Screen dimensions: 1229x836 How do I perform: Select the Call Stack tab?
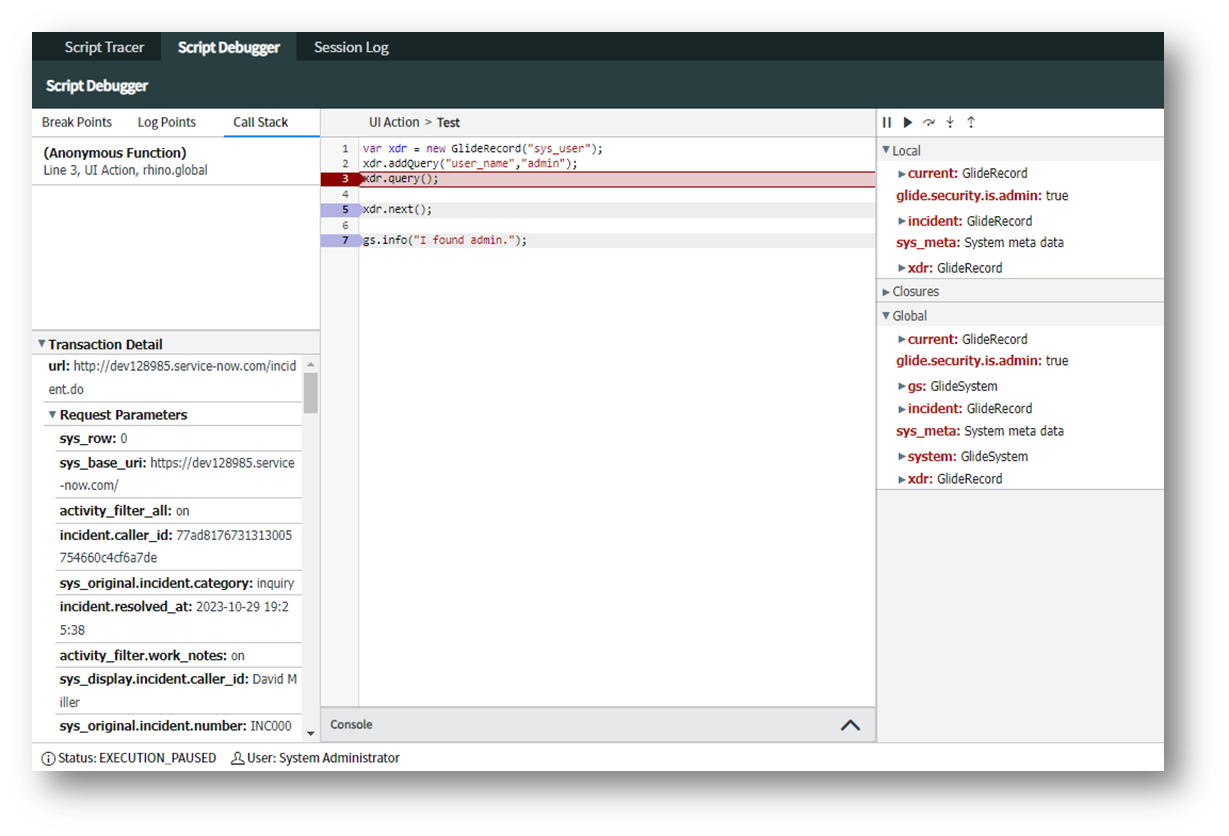[x=259, y=122]
